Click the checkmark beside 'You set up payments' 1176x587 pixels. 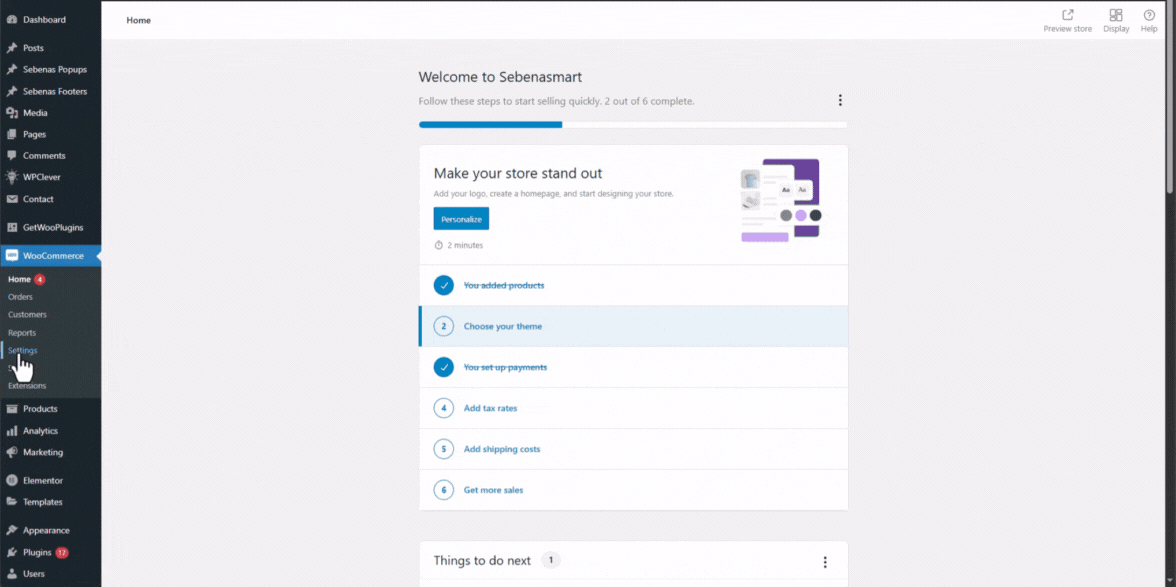click(x=444, y=367)
